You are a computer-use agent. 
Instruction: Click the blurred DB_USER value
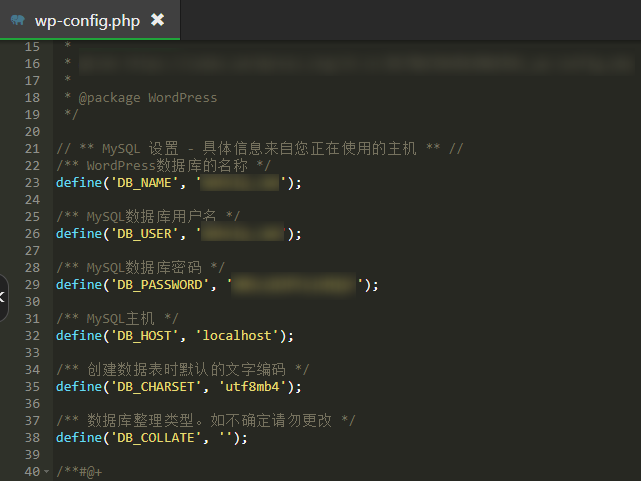coord(242,234)
